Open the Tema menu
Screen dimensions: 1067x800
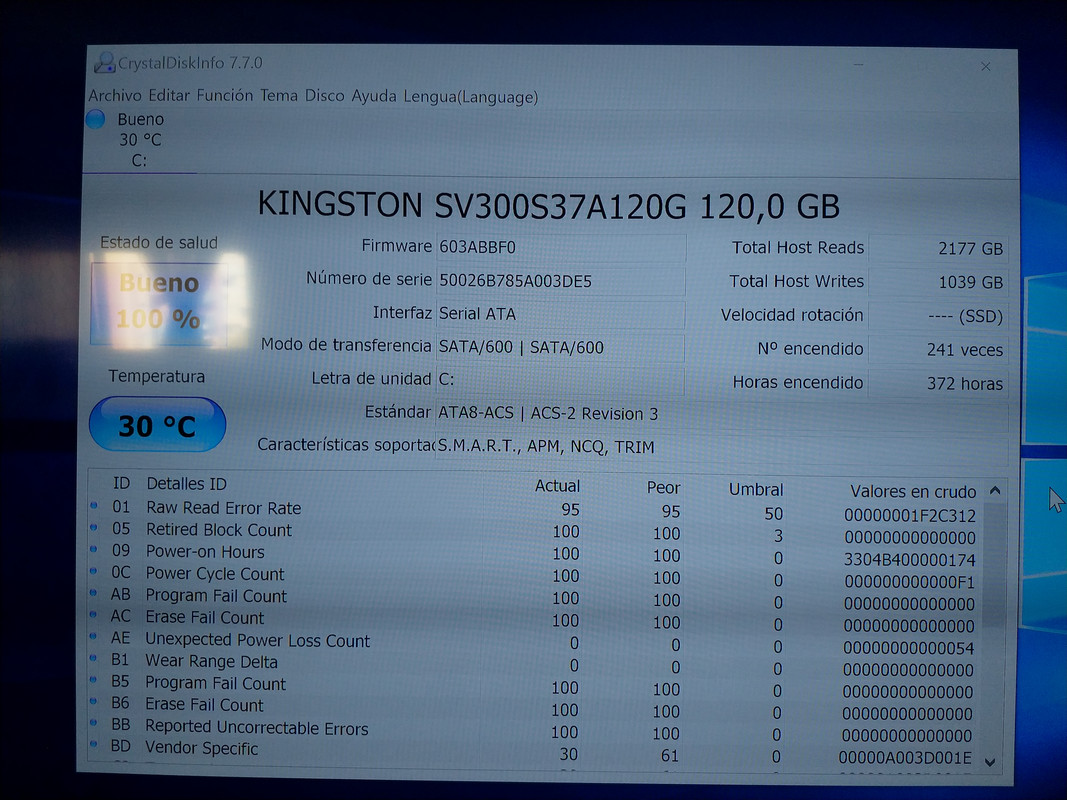coord(278,95)
